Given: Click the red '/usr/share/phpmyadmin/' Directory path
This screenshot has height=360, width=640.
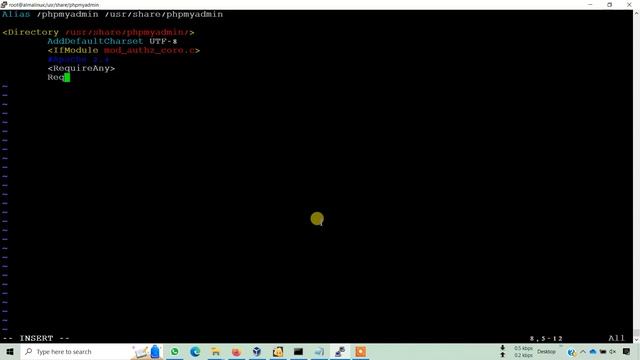Looking at the screenshot, I should (x=127, y=32).
